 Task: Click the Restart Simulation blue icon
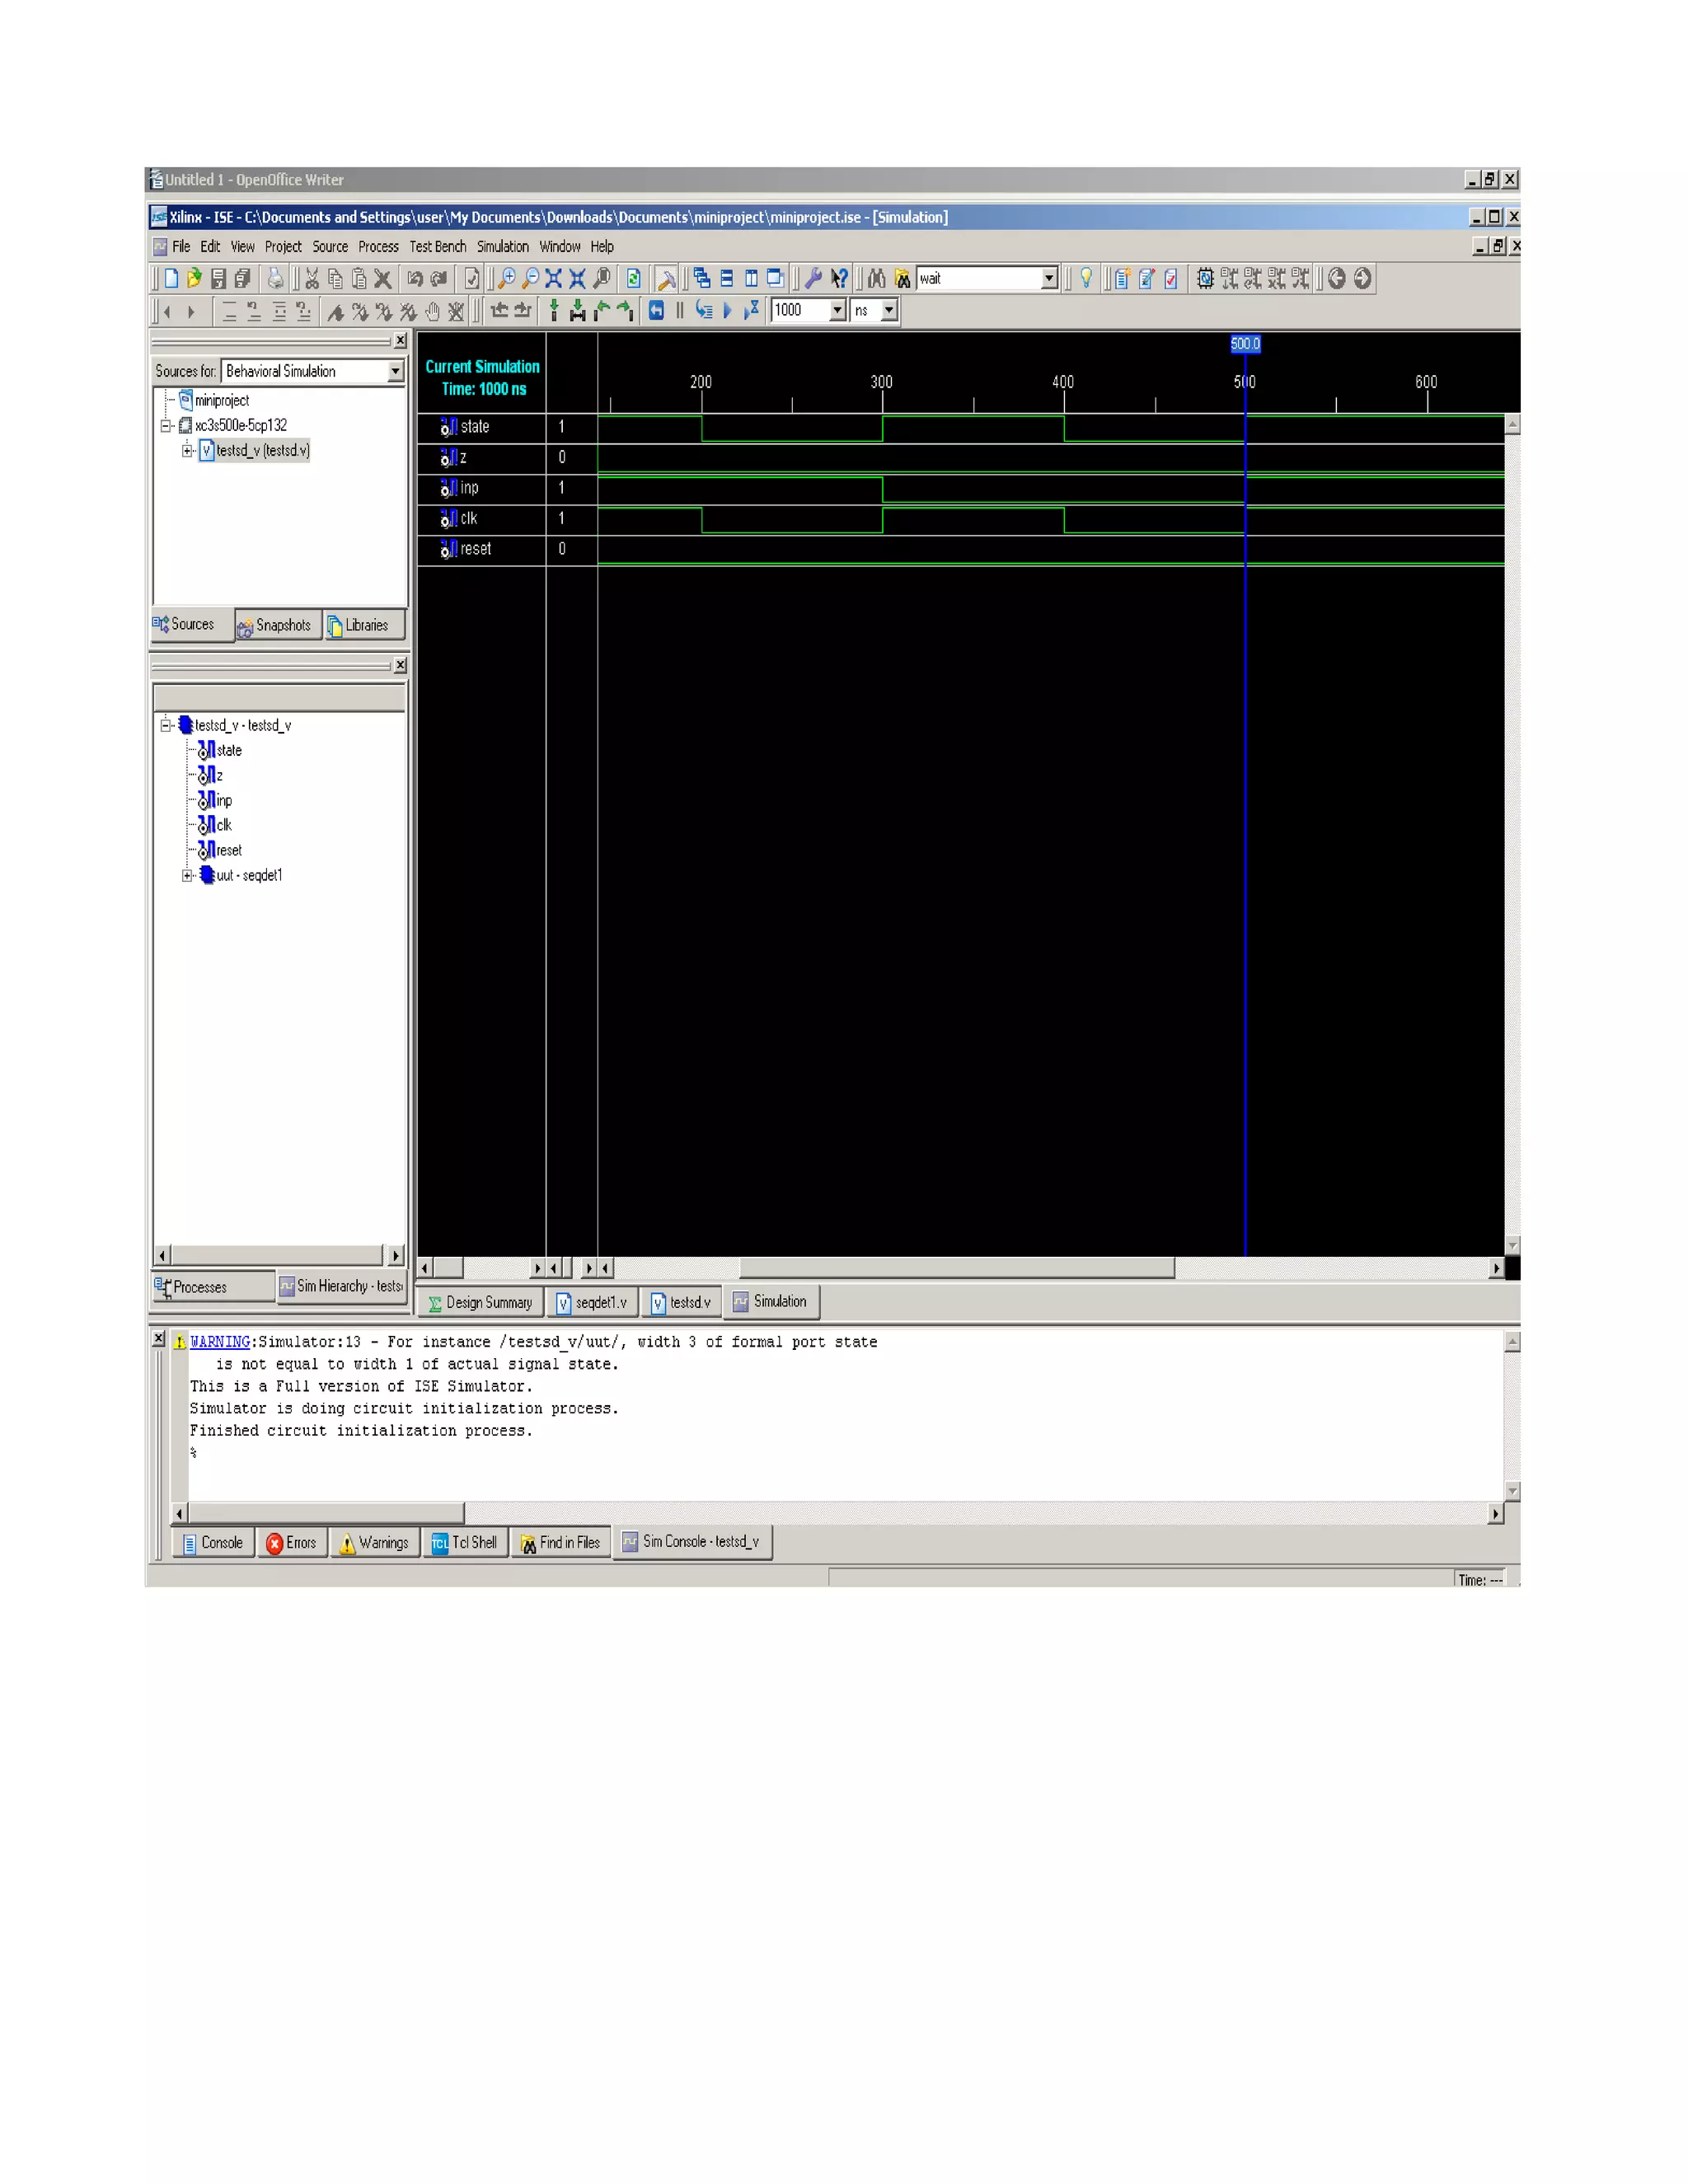(656, 310)
